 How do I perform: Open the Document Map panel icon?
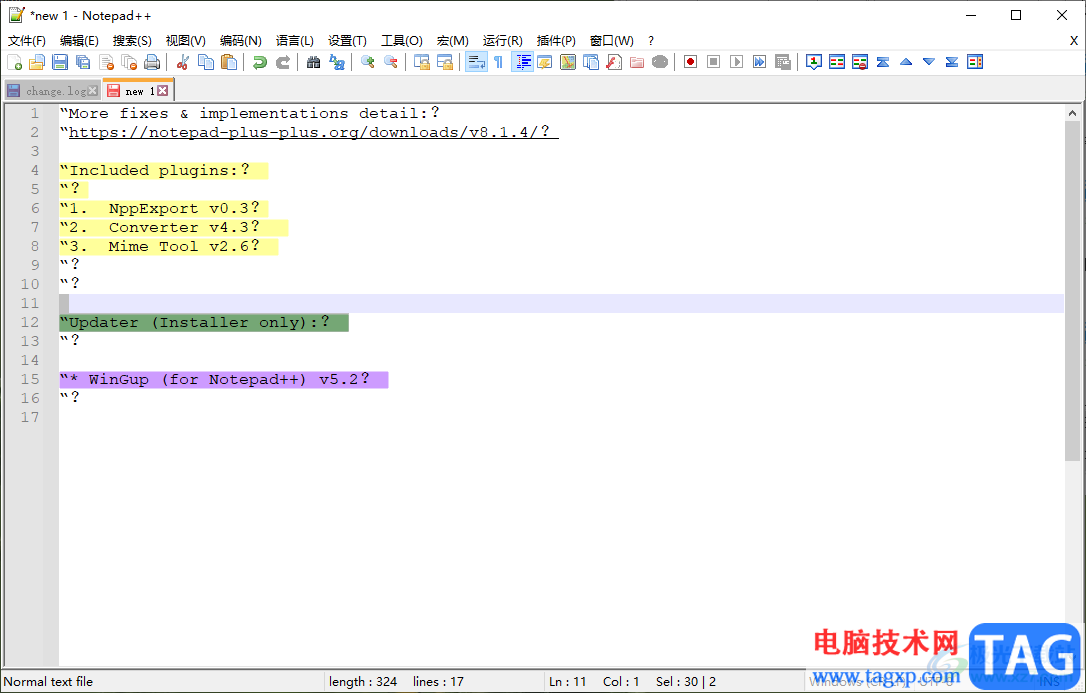click(568, 62)
